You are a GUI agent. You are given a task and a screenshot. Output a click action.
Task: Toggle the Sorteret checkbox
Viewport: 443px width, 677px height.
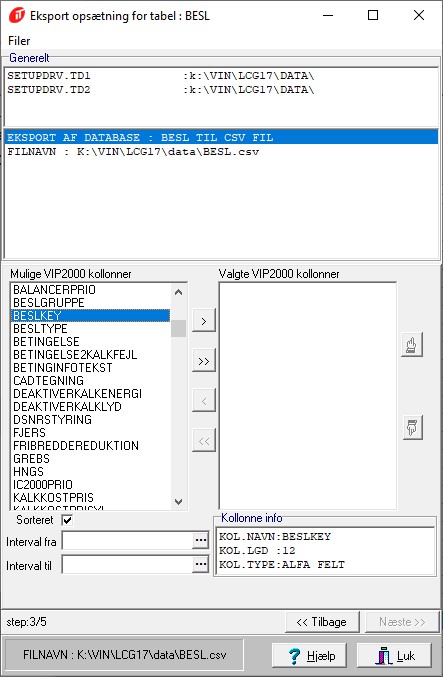click(x=67, y=520)
